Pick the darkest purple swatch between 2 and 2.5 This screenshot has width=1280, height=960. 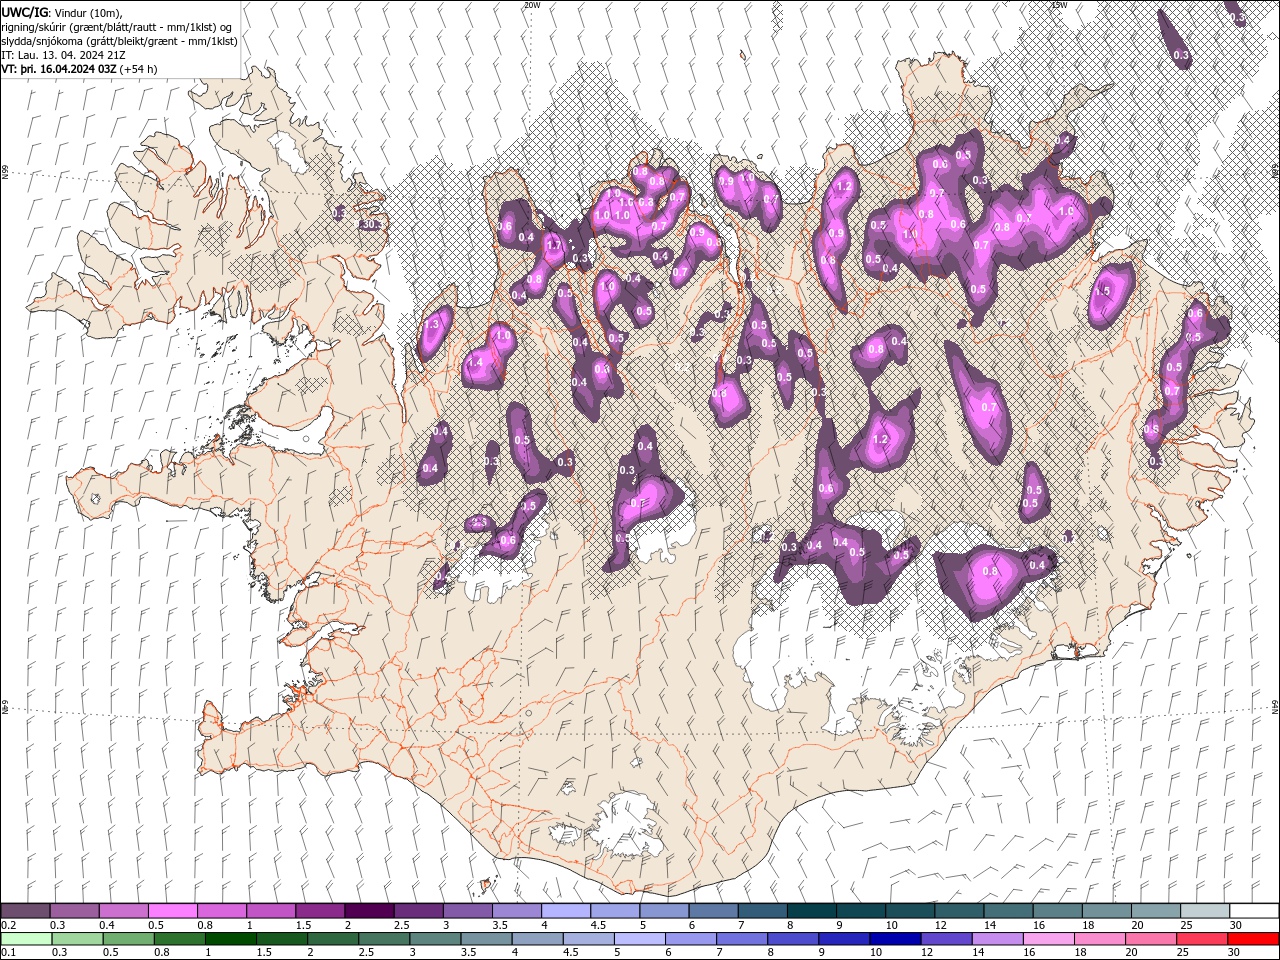click(x=368, y=911)
